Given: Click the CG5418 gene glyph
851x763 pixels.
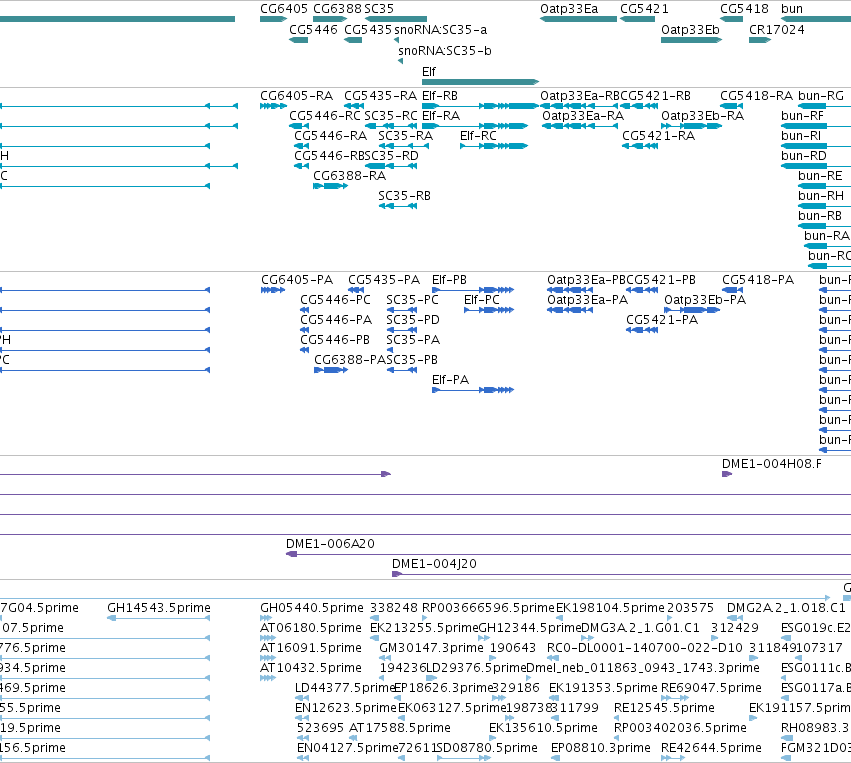Looking at the screenshot, I should point(731,19).
